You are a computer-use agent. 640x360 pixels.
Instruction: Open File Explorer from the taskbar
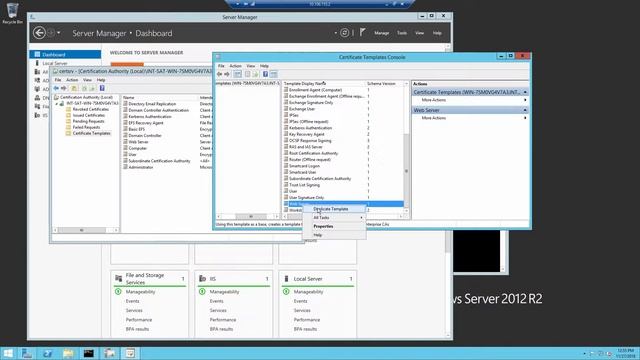tap(68, 353)
